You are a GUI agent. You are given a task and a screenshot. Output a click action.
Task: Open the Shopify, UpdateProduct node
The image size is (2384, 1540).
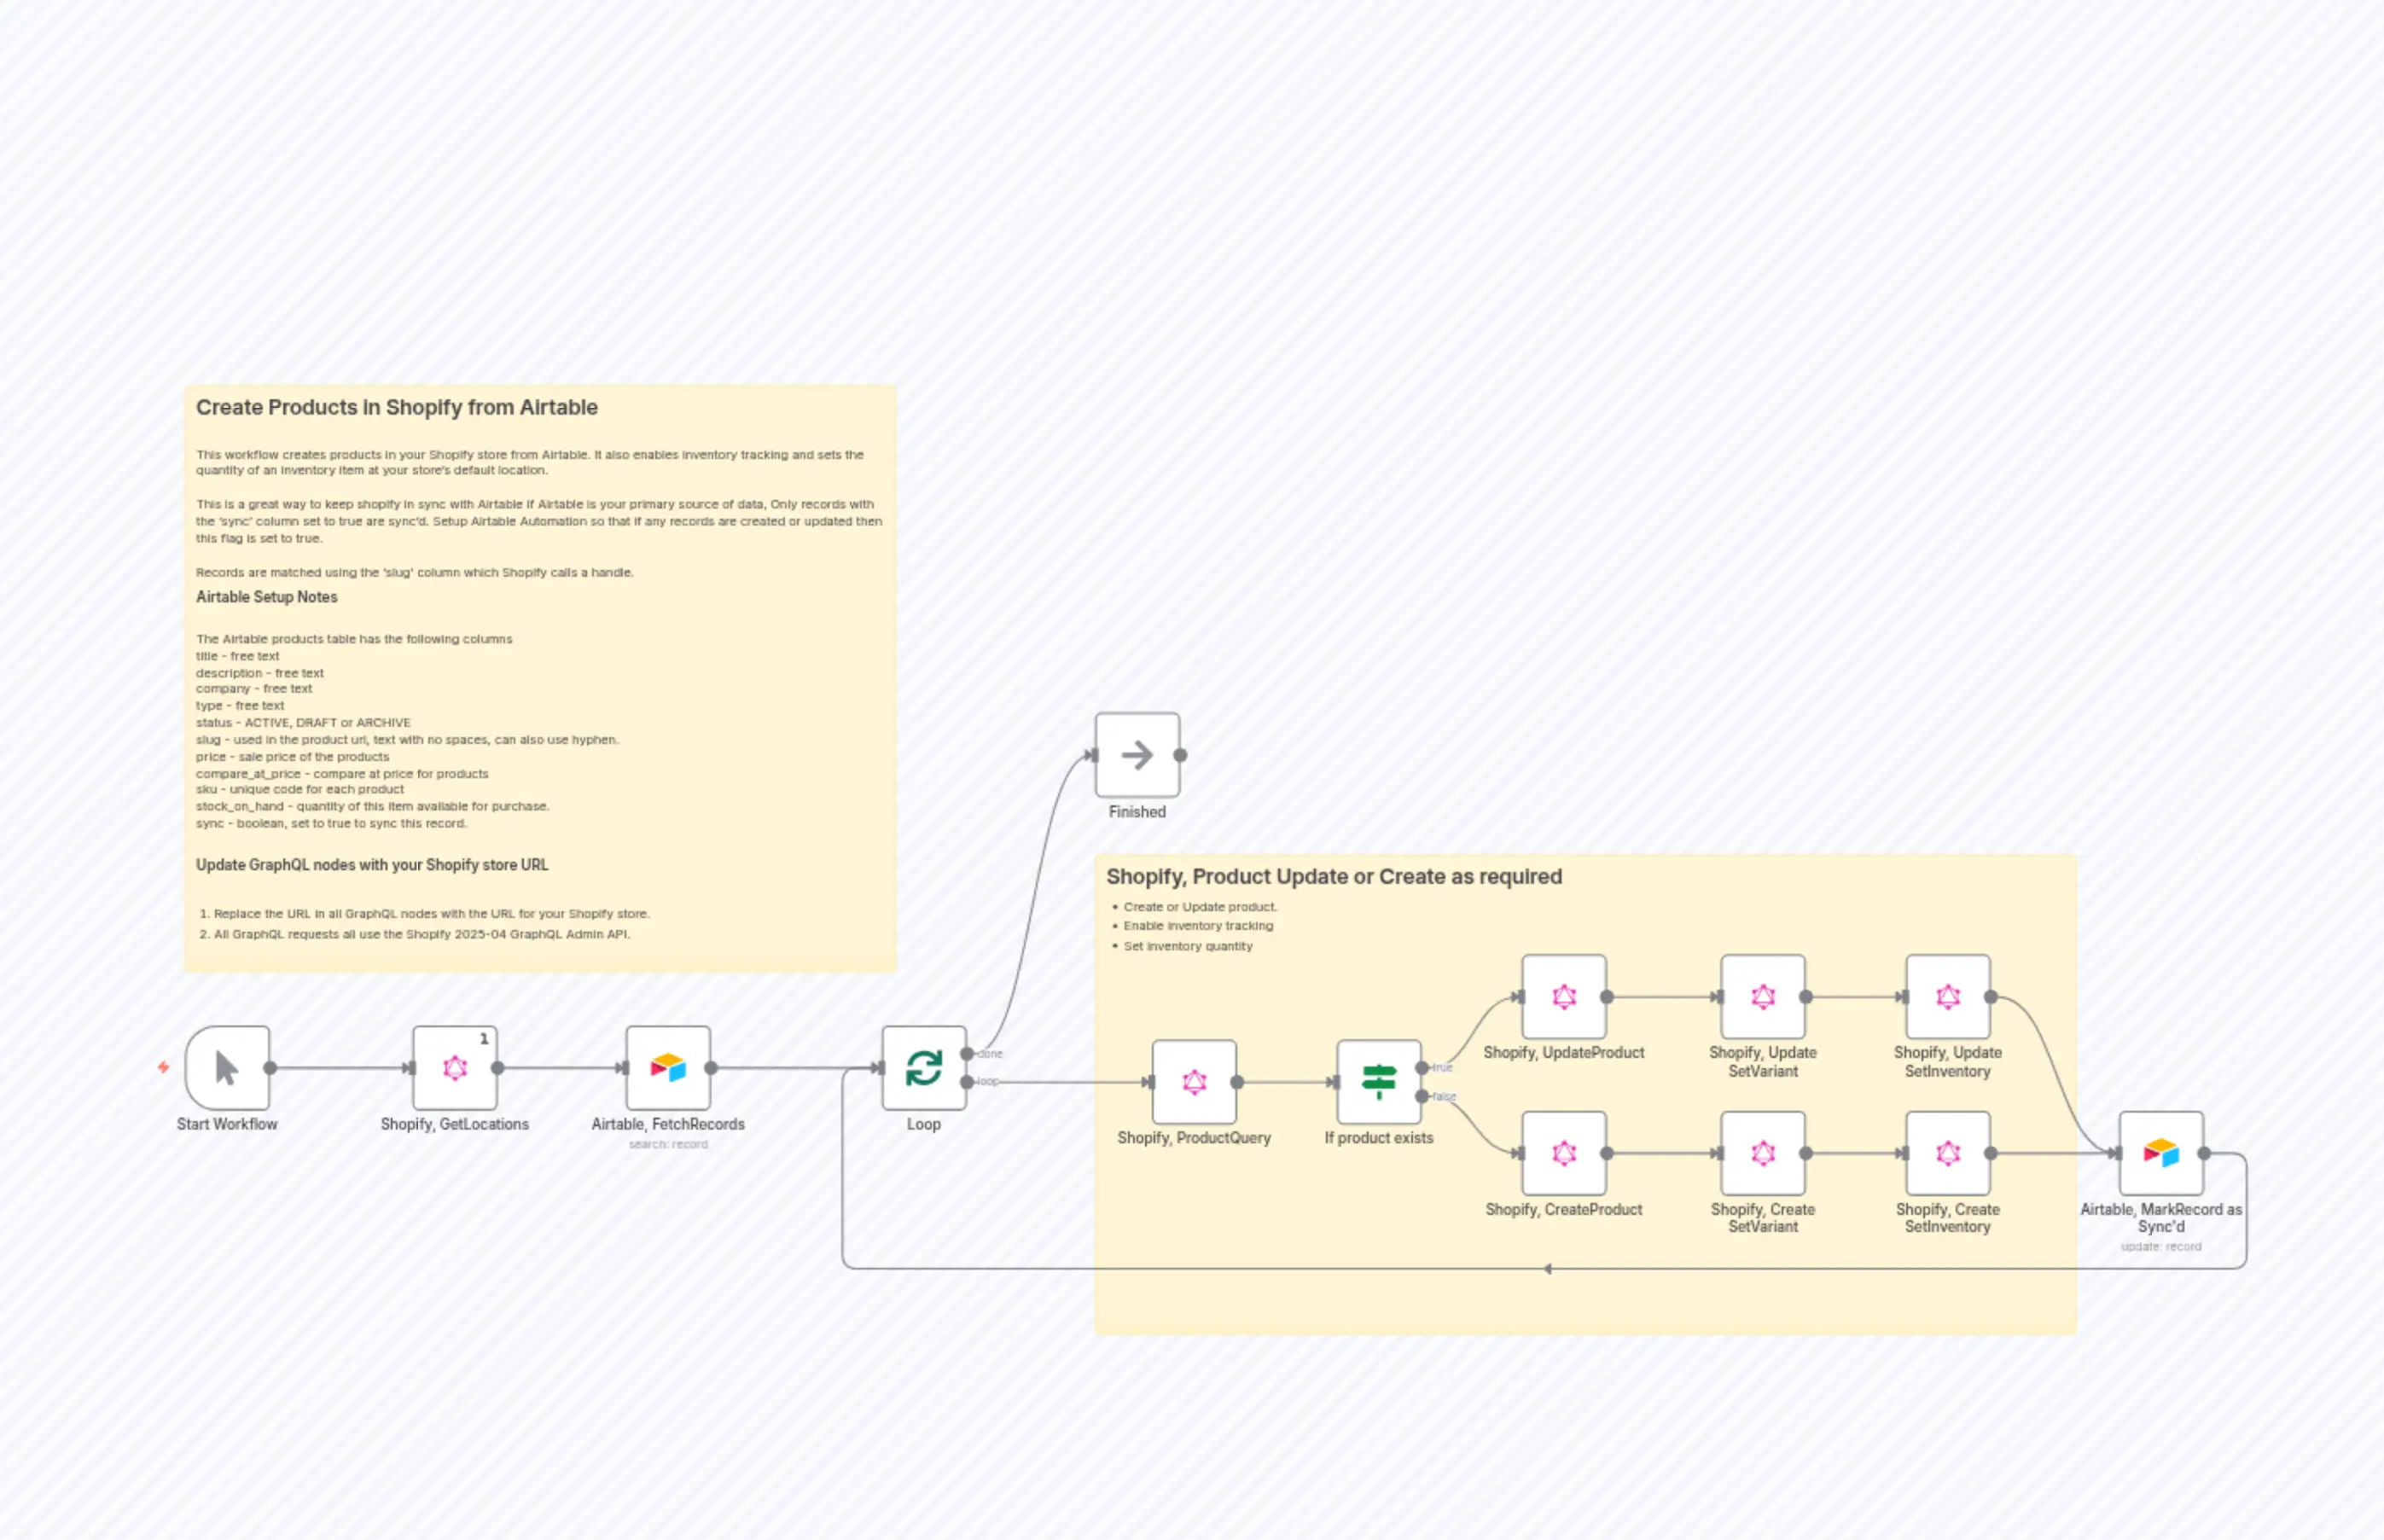point(1564,997)
